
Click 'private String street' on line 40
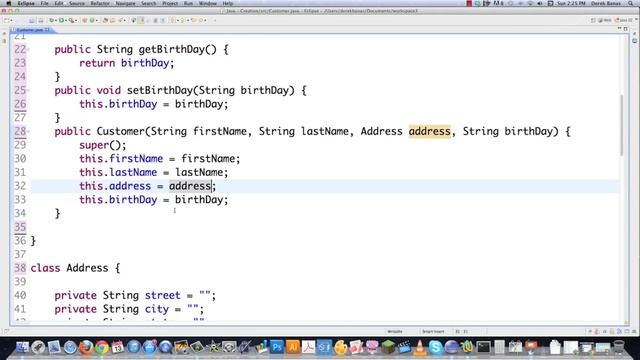[118, 296]
